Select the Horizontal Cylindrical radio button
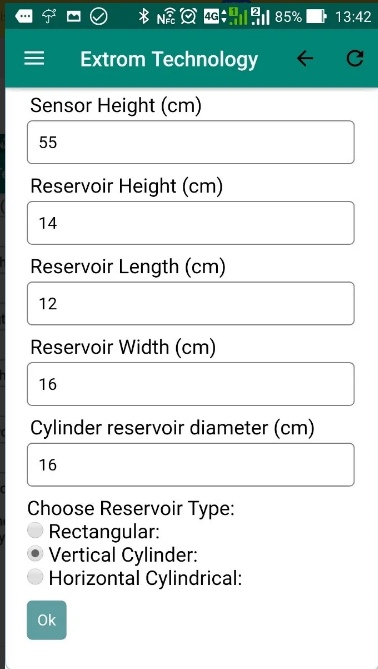 (35, 577)
